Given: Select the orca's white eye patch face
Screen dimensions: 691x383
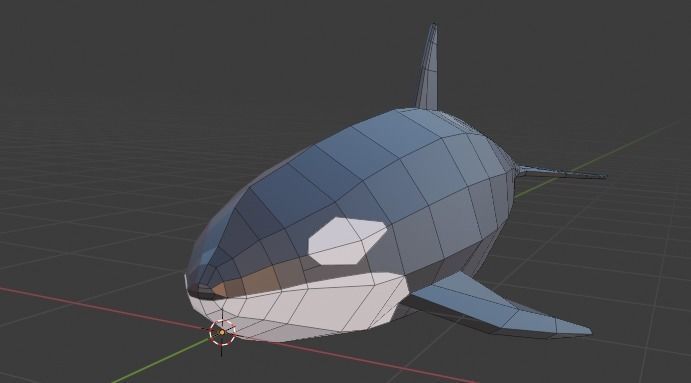Looking at the screenshot, I should [346, 241].
